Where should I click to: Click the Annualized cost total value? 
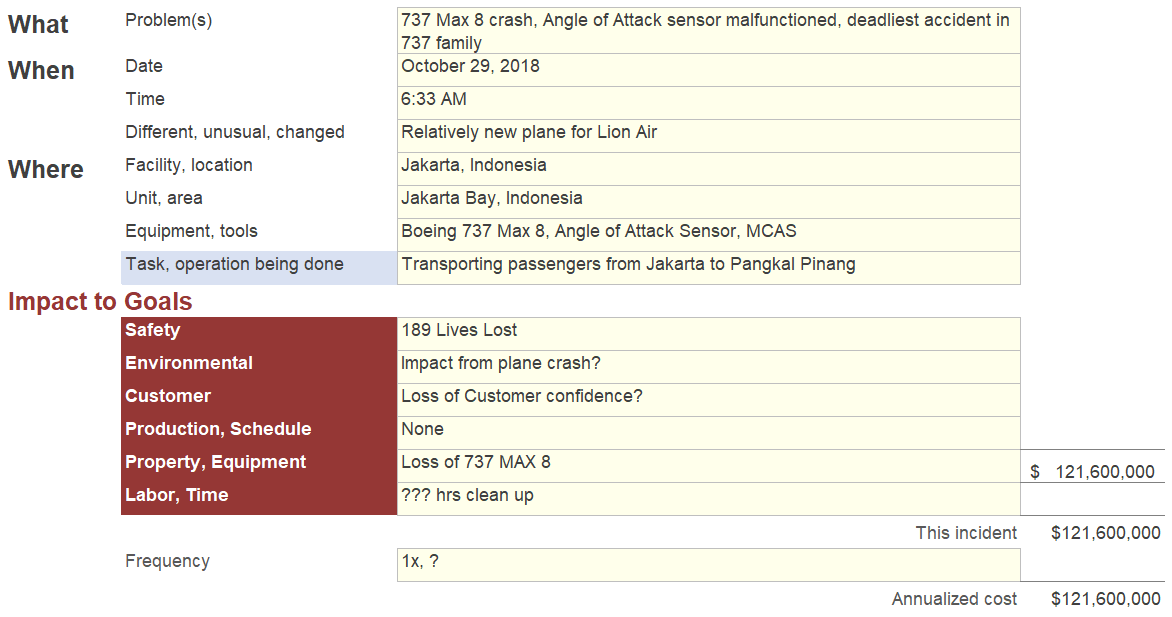1105,599
